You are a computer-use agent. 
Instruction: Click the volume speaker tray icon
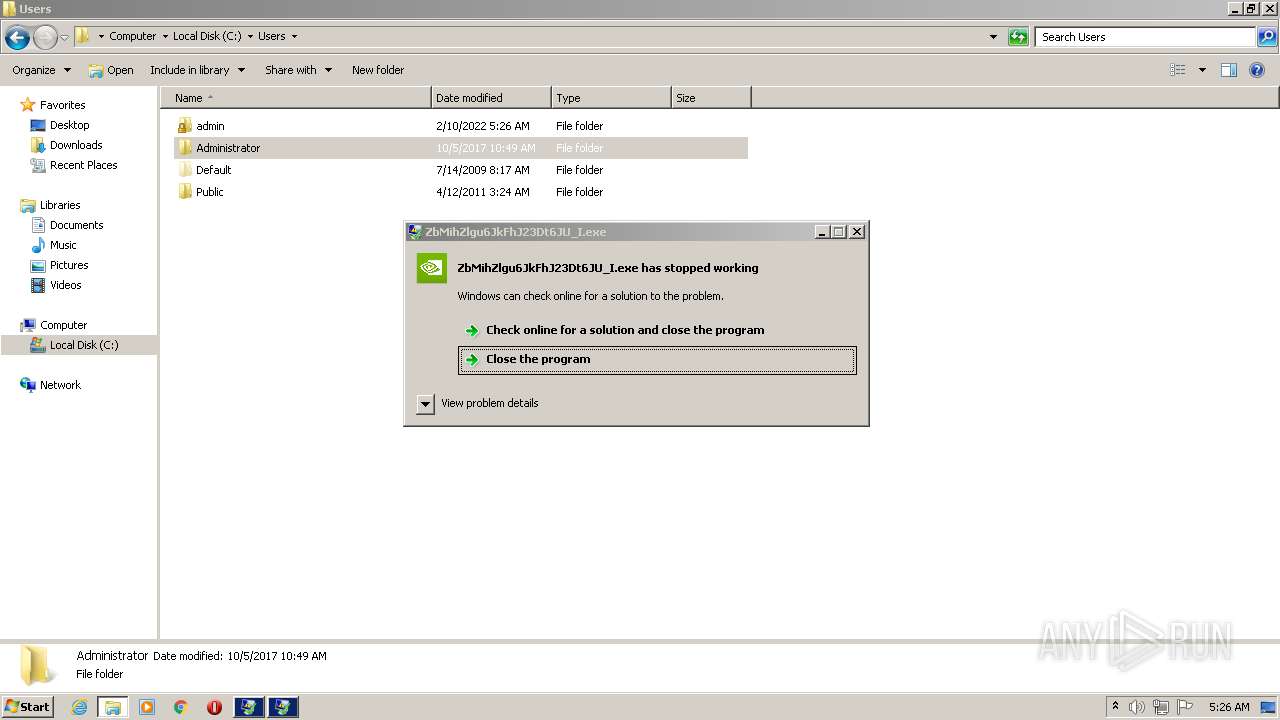click(1136, 707)
